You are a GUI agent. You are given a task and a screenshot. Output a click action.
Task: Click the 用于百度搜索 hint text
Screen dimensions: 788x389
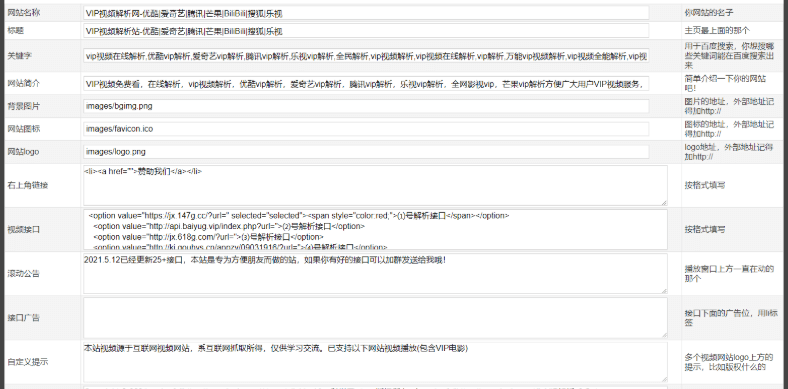pyautogui.click(x=729, y=56)
